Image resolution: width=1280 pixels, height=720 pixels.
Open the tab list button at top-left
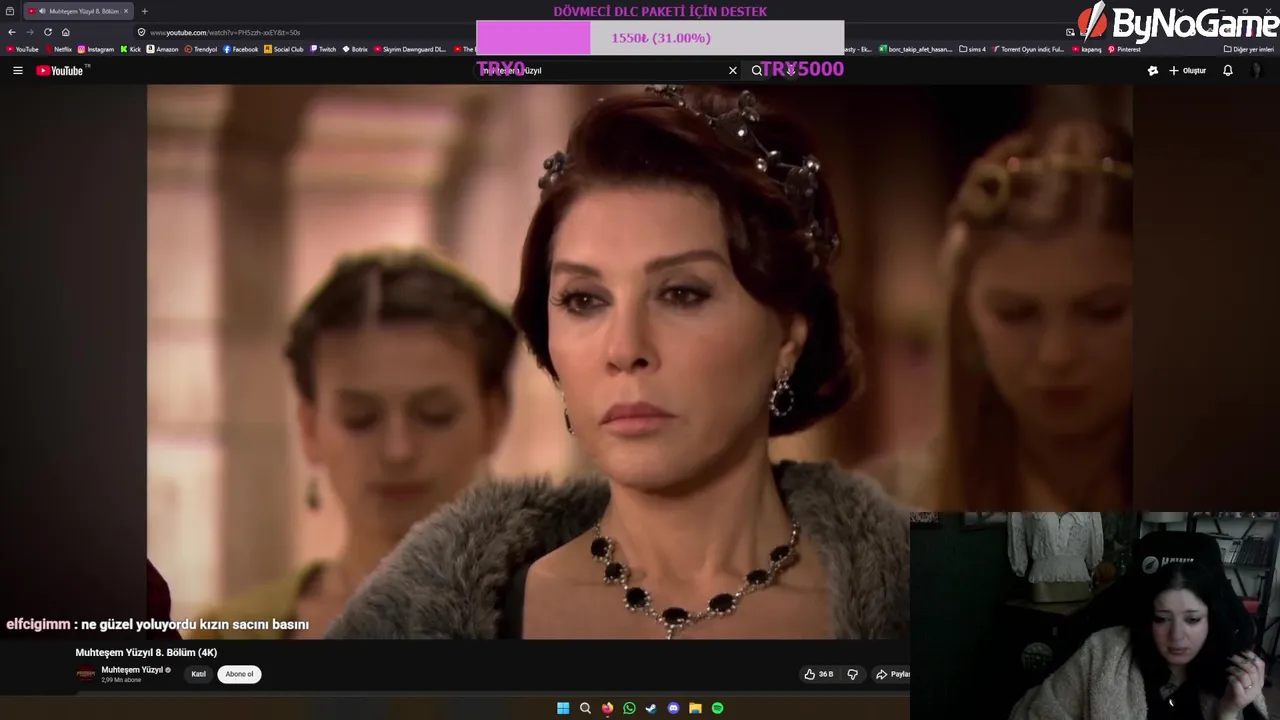tap(10, 11)
